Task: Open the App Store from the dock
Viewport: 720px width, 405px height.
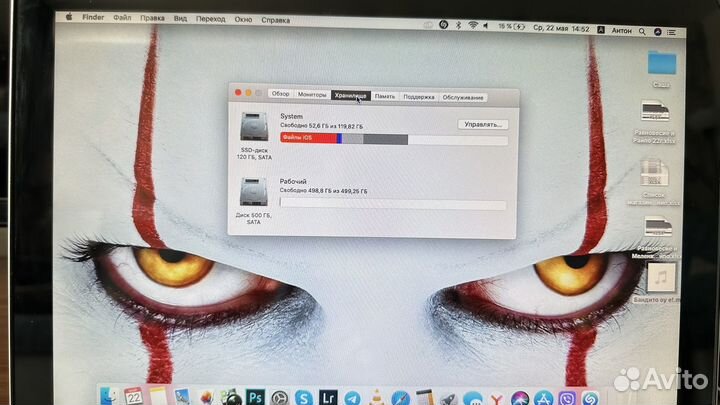Action: coord(544,399)
